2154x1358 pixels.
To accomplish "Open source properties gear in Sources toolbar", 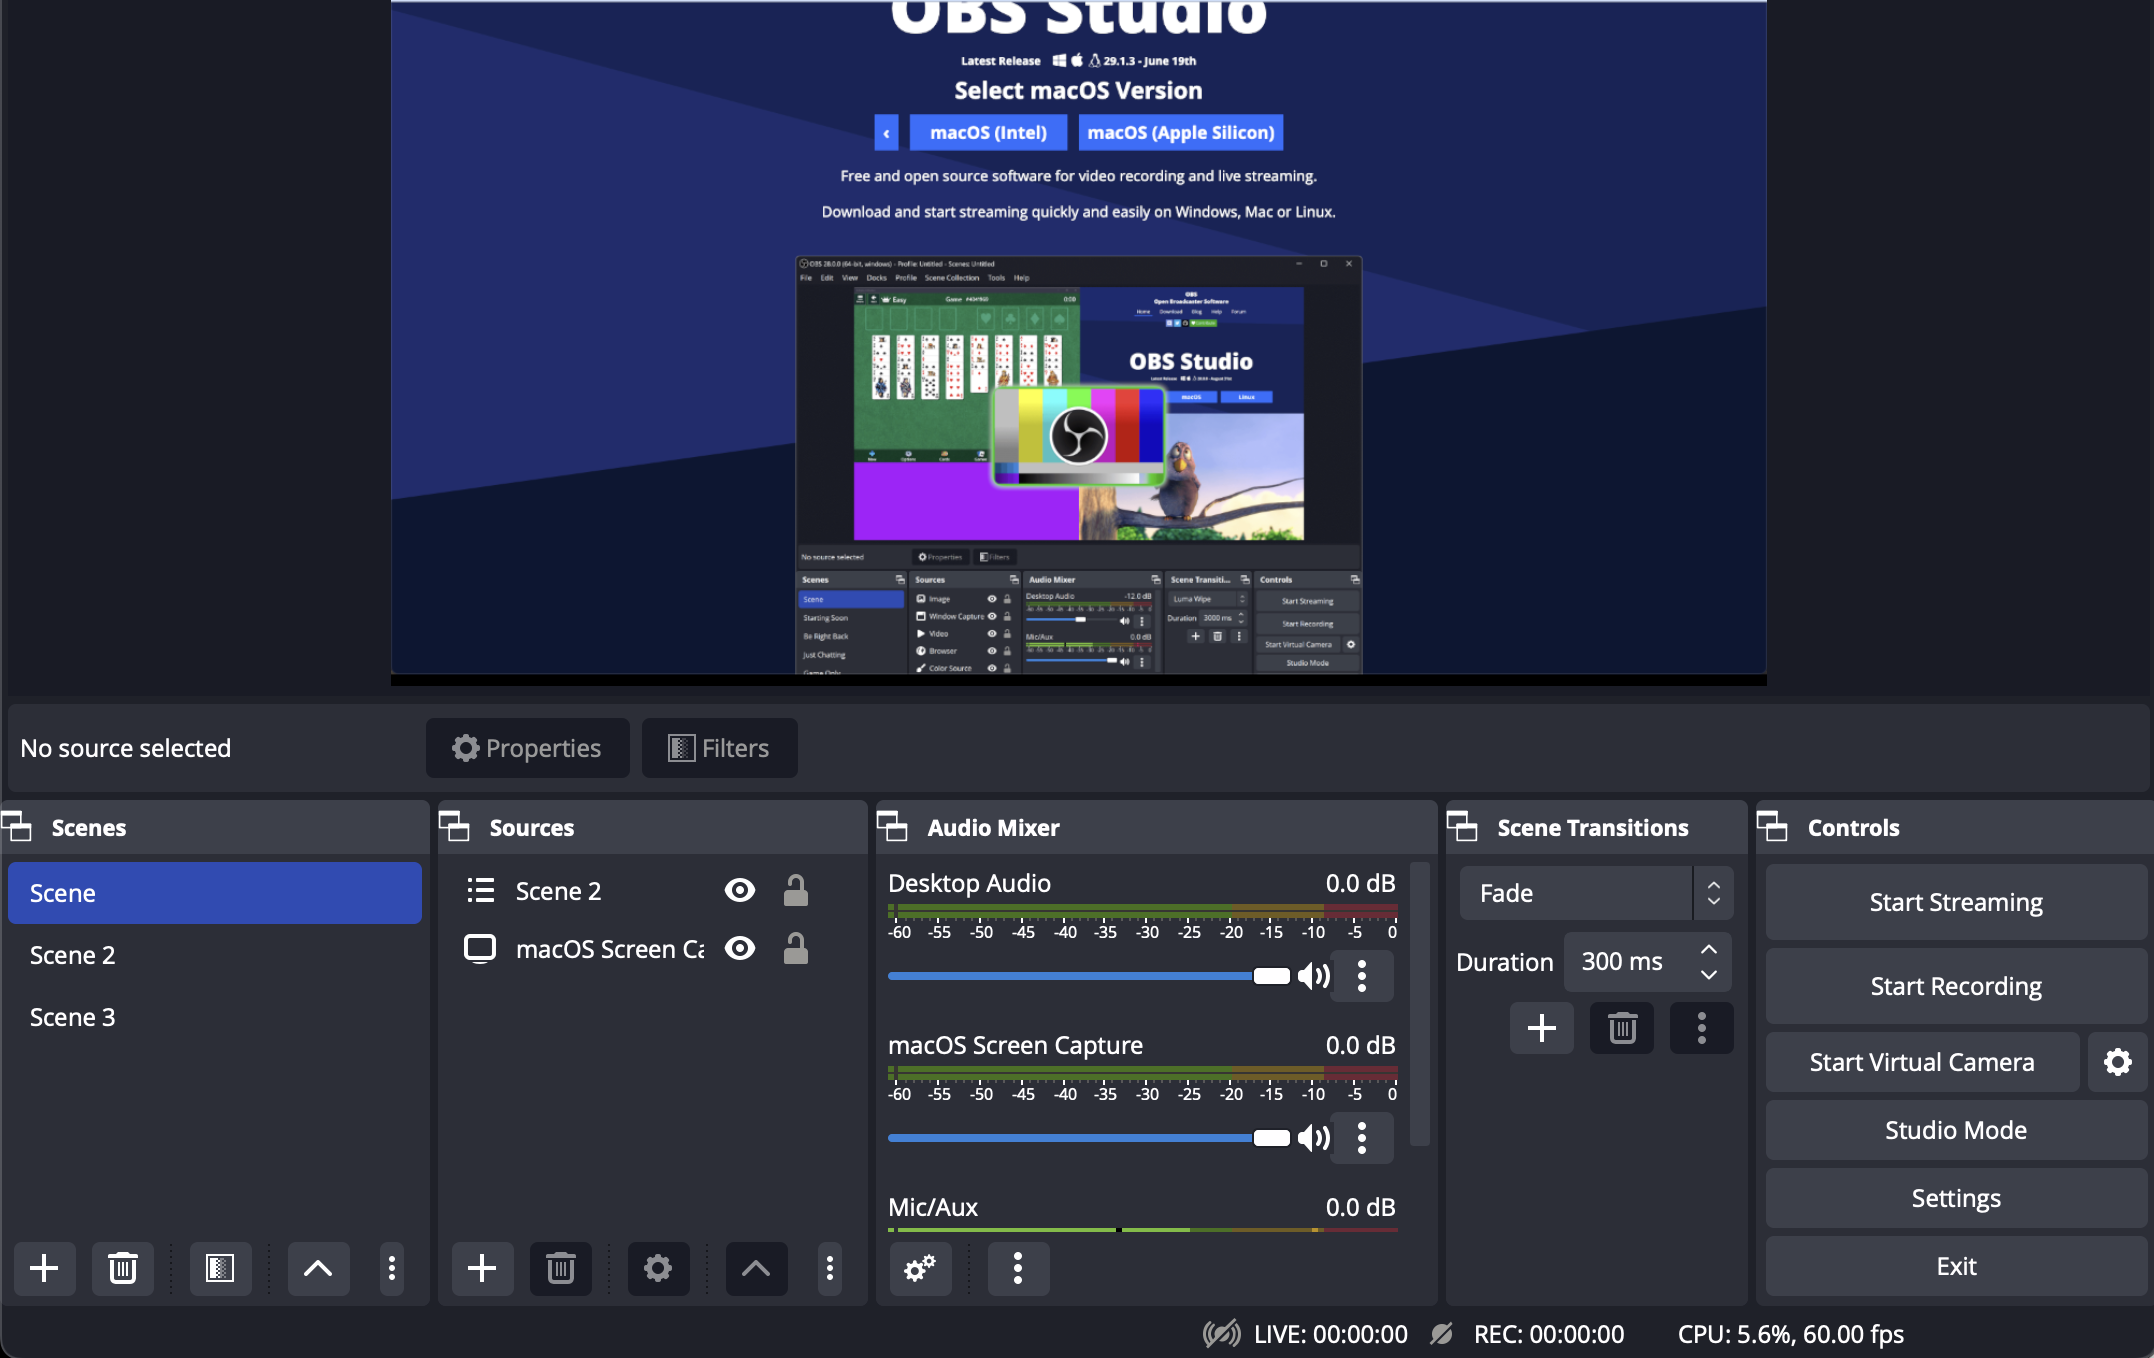I will [x=657, y=1268].
